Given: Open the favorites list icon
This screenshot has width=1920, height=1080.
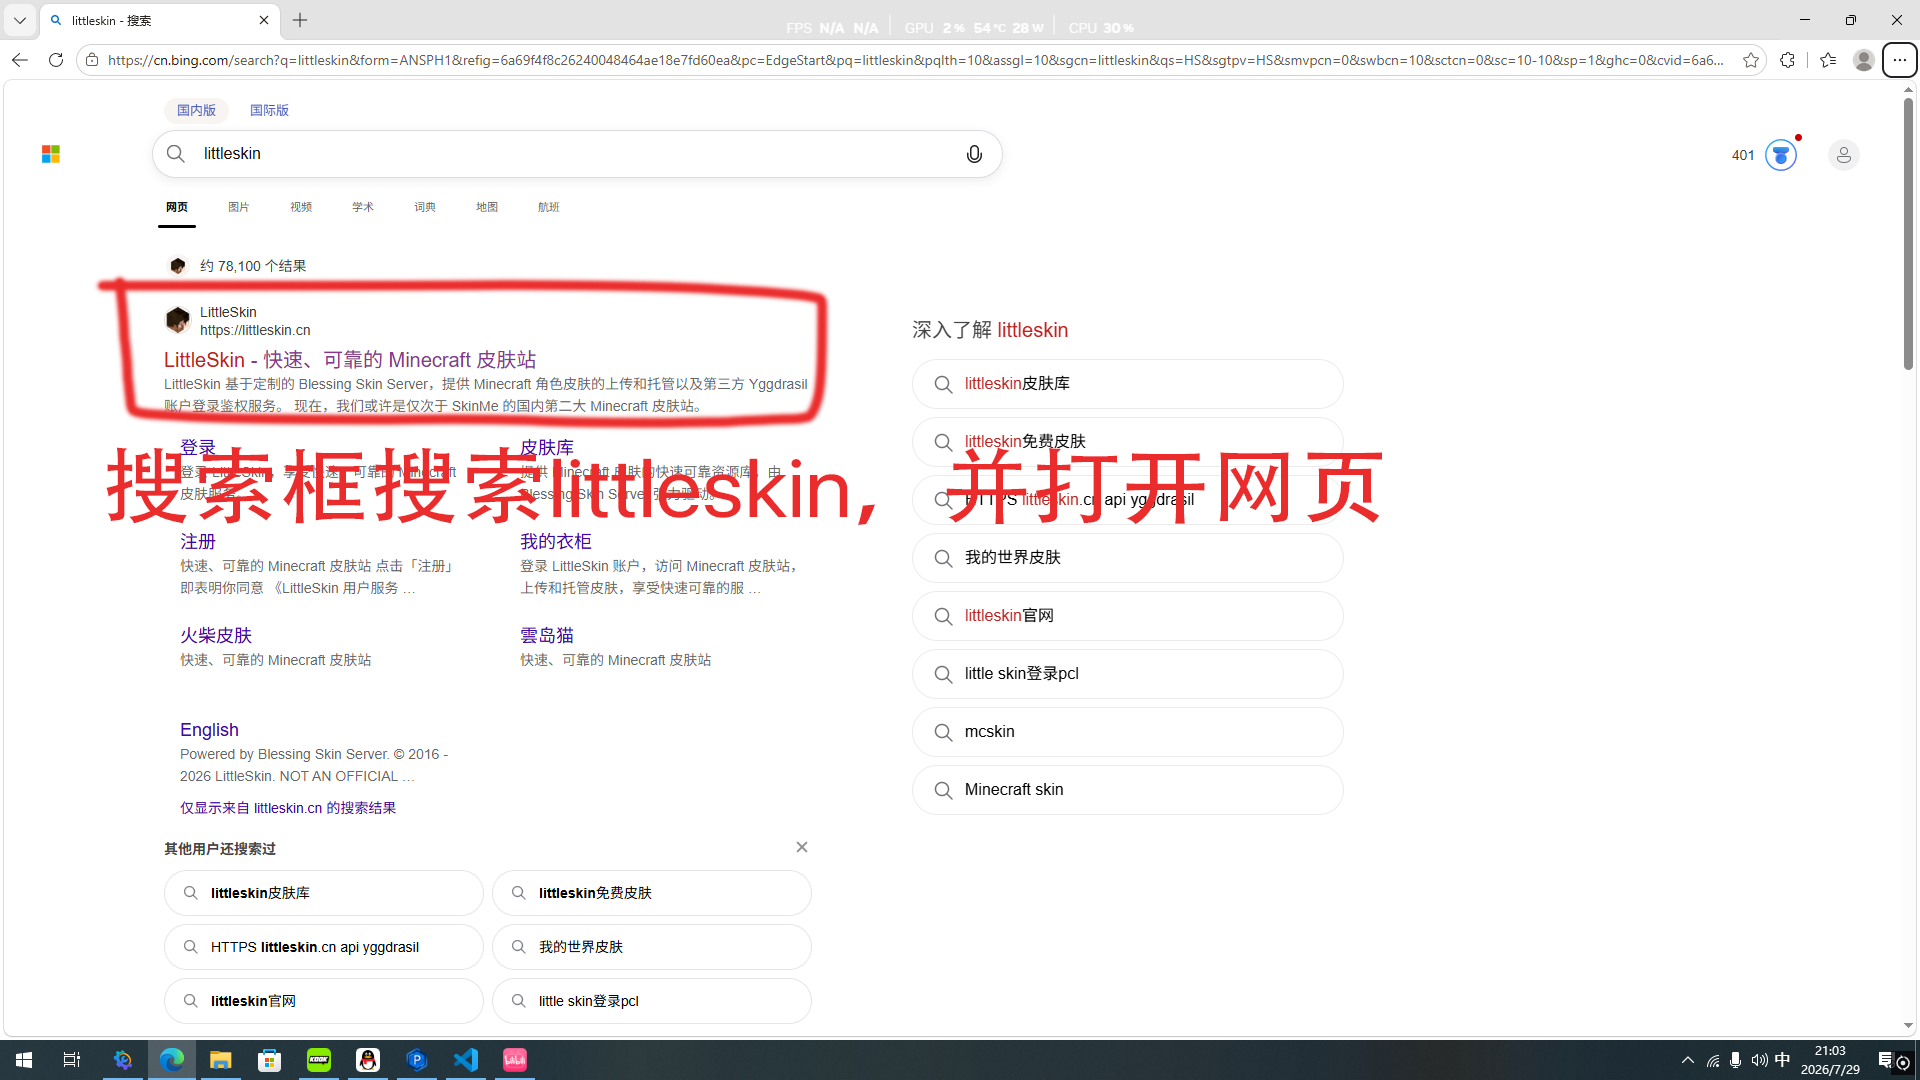Looking at the screenshot, I should (1828, 60).
